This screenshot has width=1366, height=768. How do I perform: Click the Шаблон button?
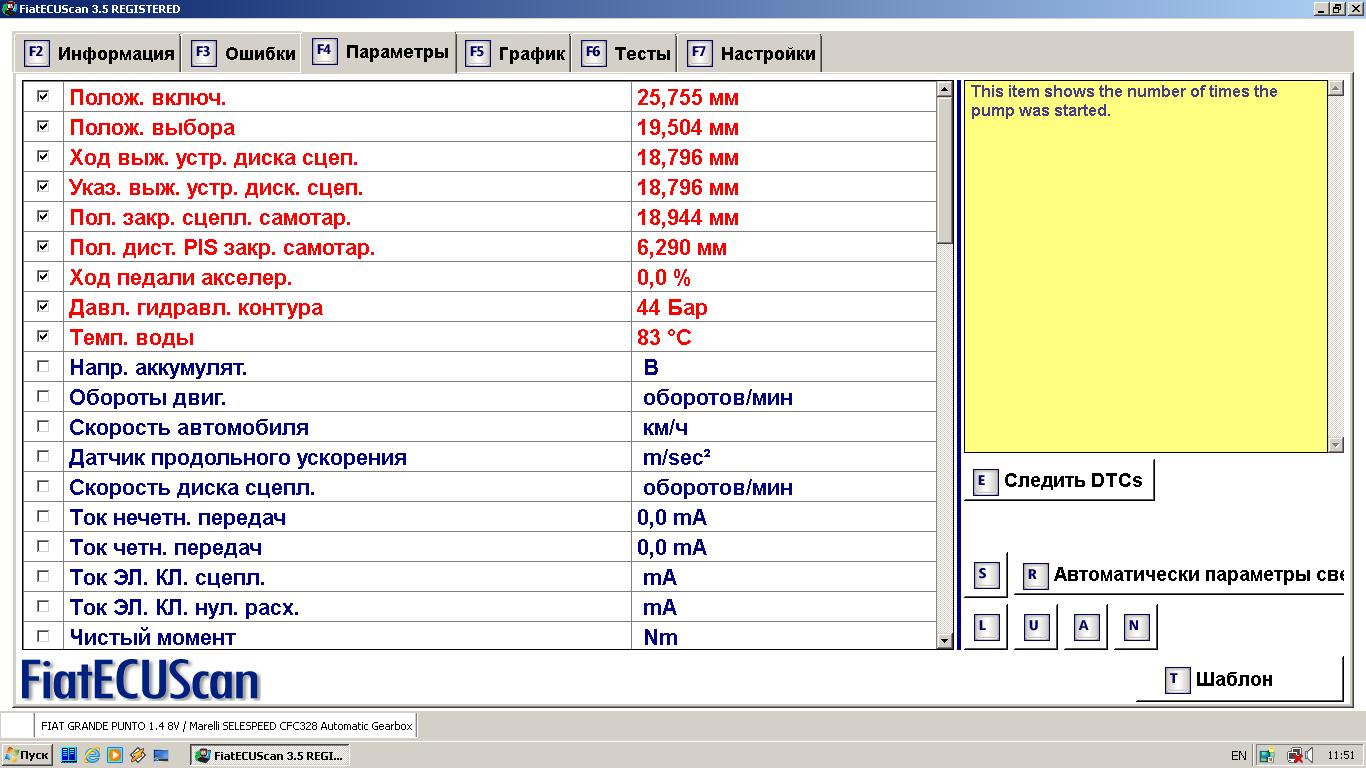tap(1239, 680)
